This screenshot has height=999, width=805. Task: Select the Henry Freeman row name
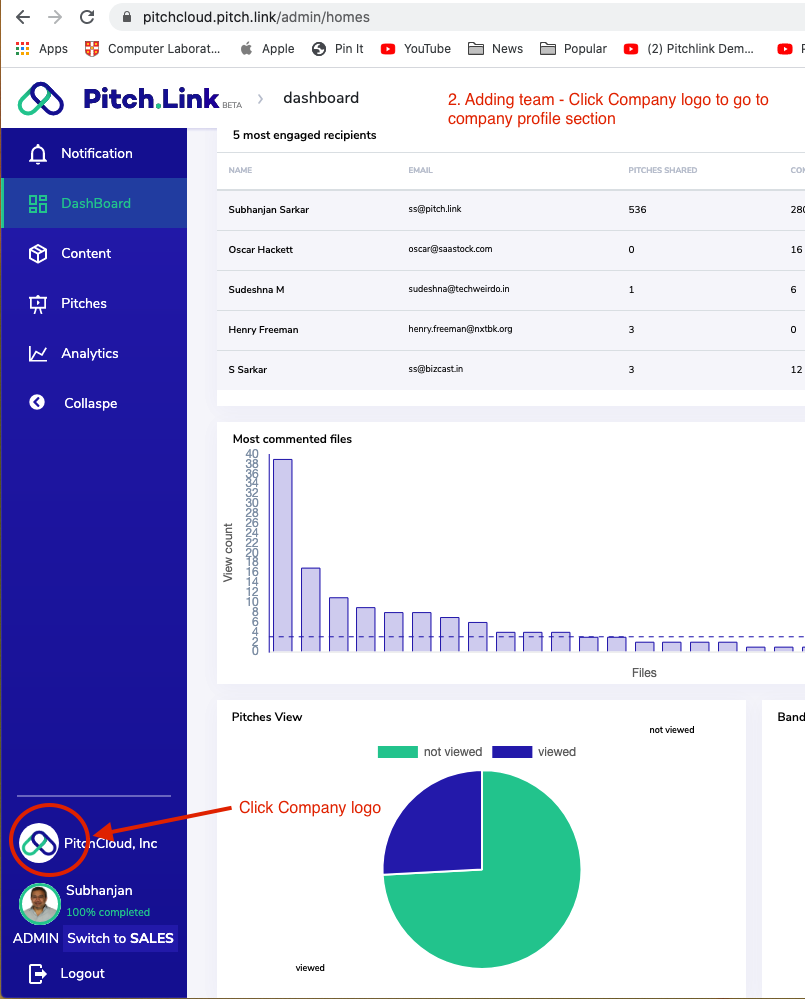click(x=264, y=330)
